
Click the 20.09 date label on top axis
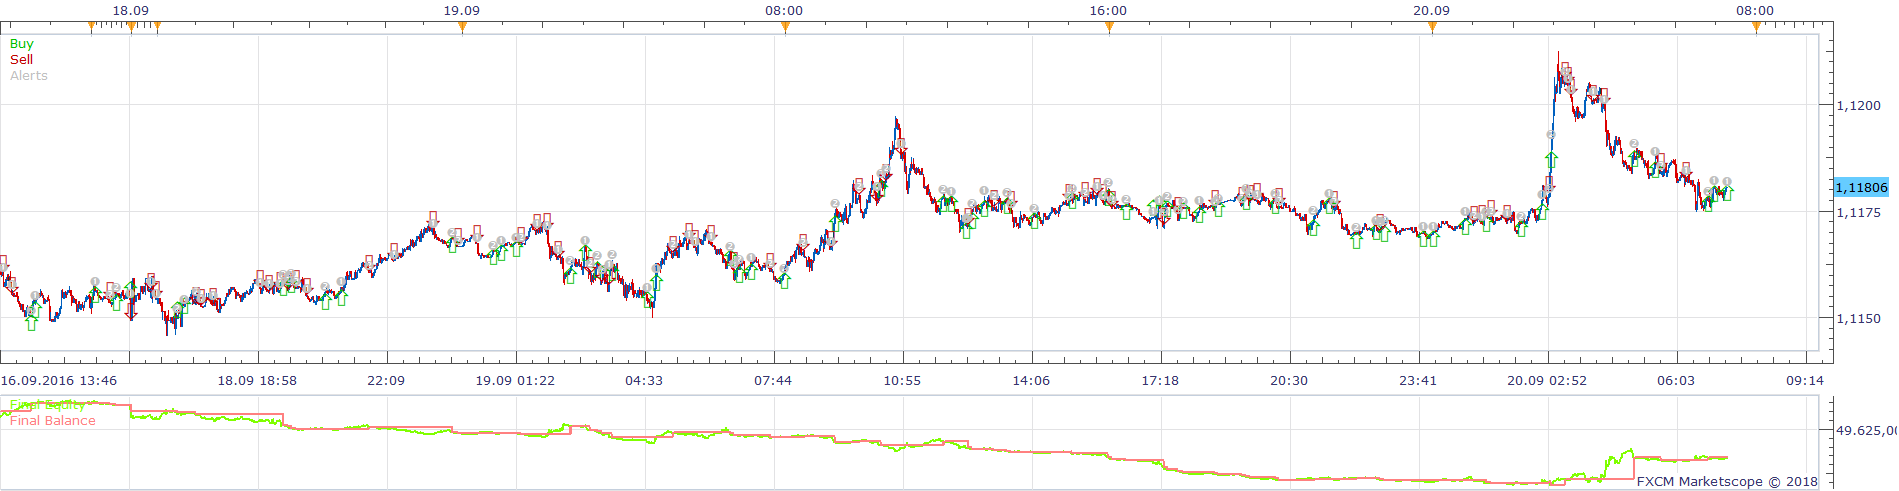[x=1432, y=11]
